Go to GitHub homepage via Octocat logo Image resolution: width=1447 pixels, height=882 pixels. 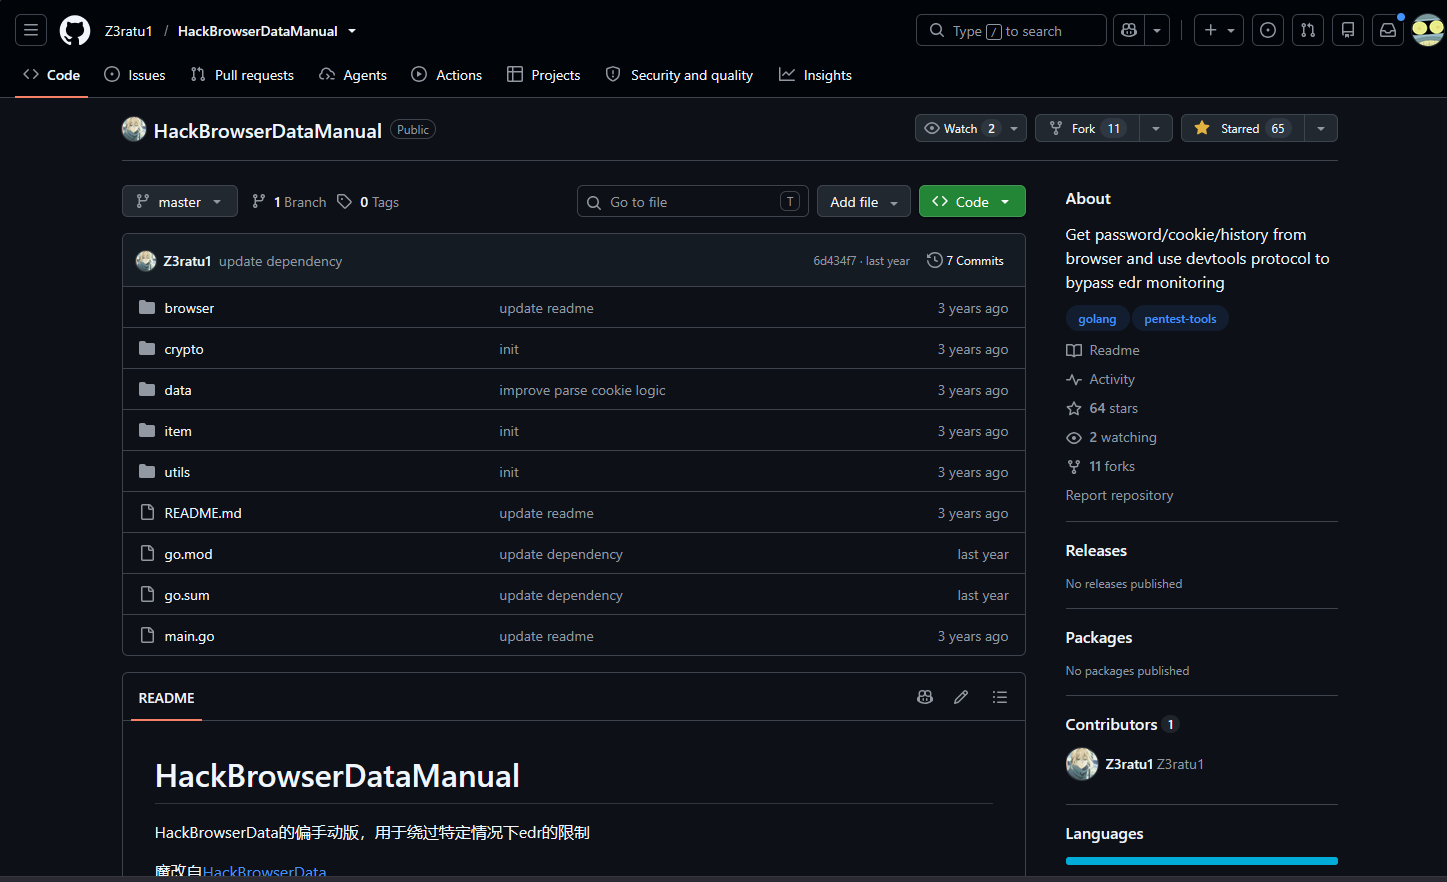coord(75,31)
